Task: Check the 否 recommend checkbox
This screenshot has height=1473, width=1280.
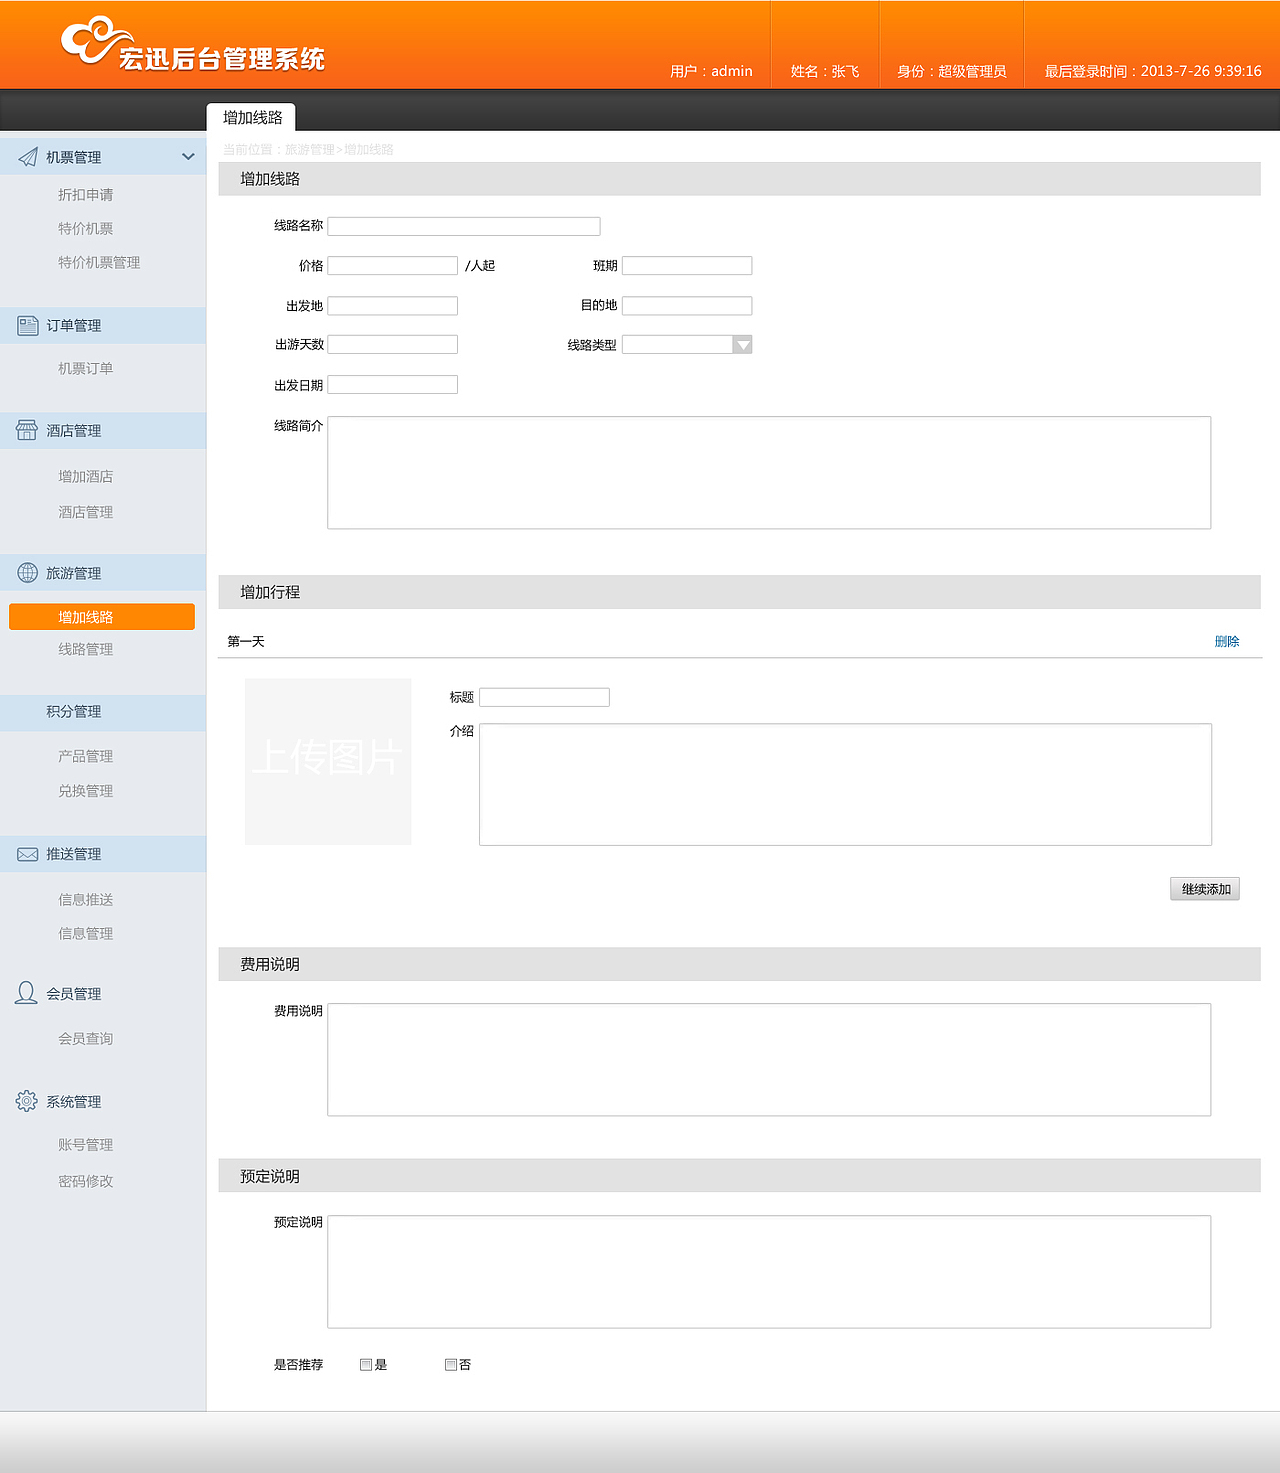Action: click(x=451, y=1365)
